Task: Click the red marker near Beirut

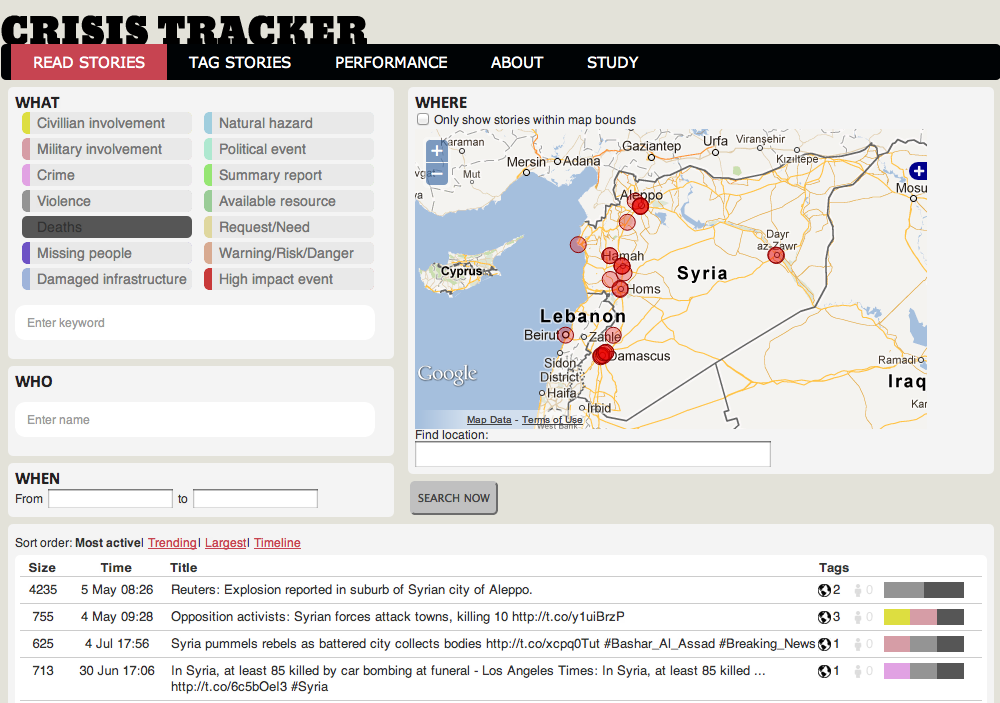Action: tap(565, 335)
